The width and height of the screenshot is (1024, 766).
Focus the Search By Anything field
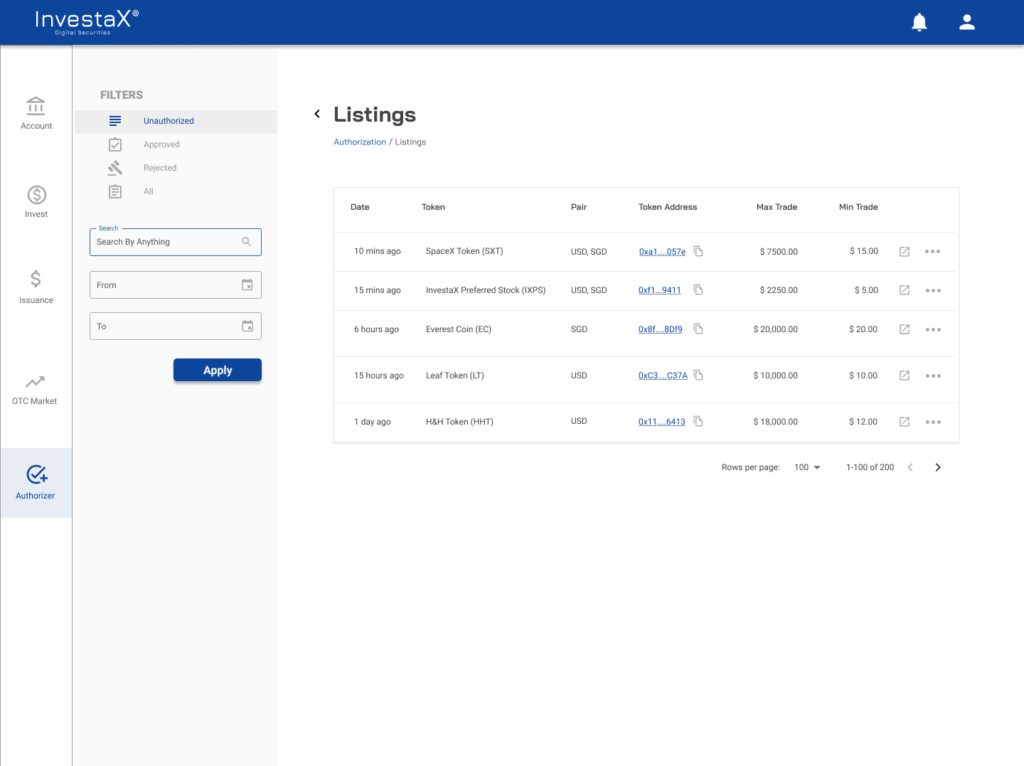pos(165,242)
